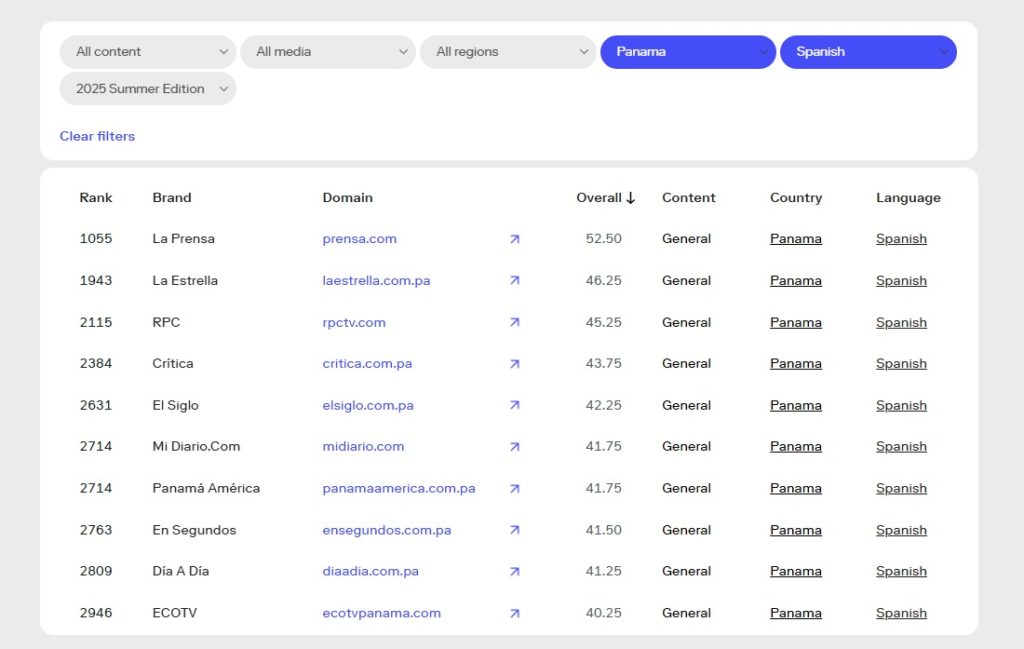Screen dimensions: 1024x649
Task: Click Panama country link in La Prensa row
Action: tap(795, 239)
